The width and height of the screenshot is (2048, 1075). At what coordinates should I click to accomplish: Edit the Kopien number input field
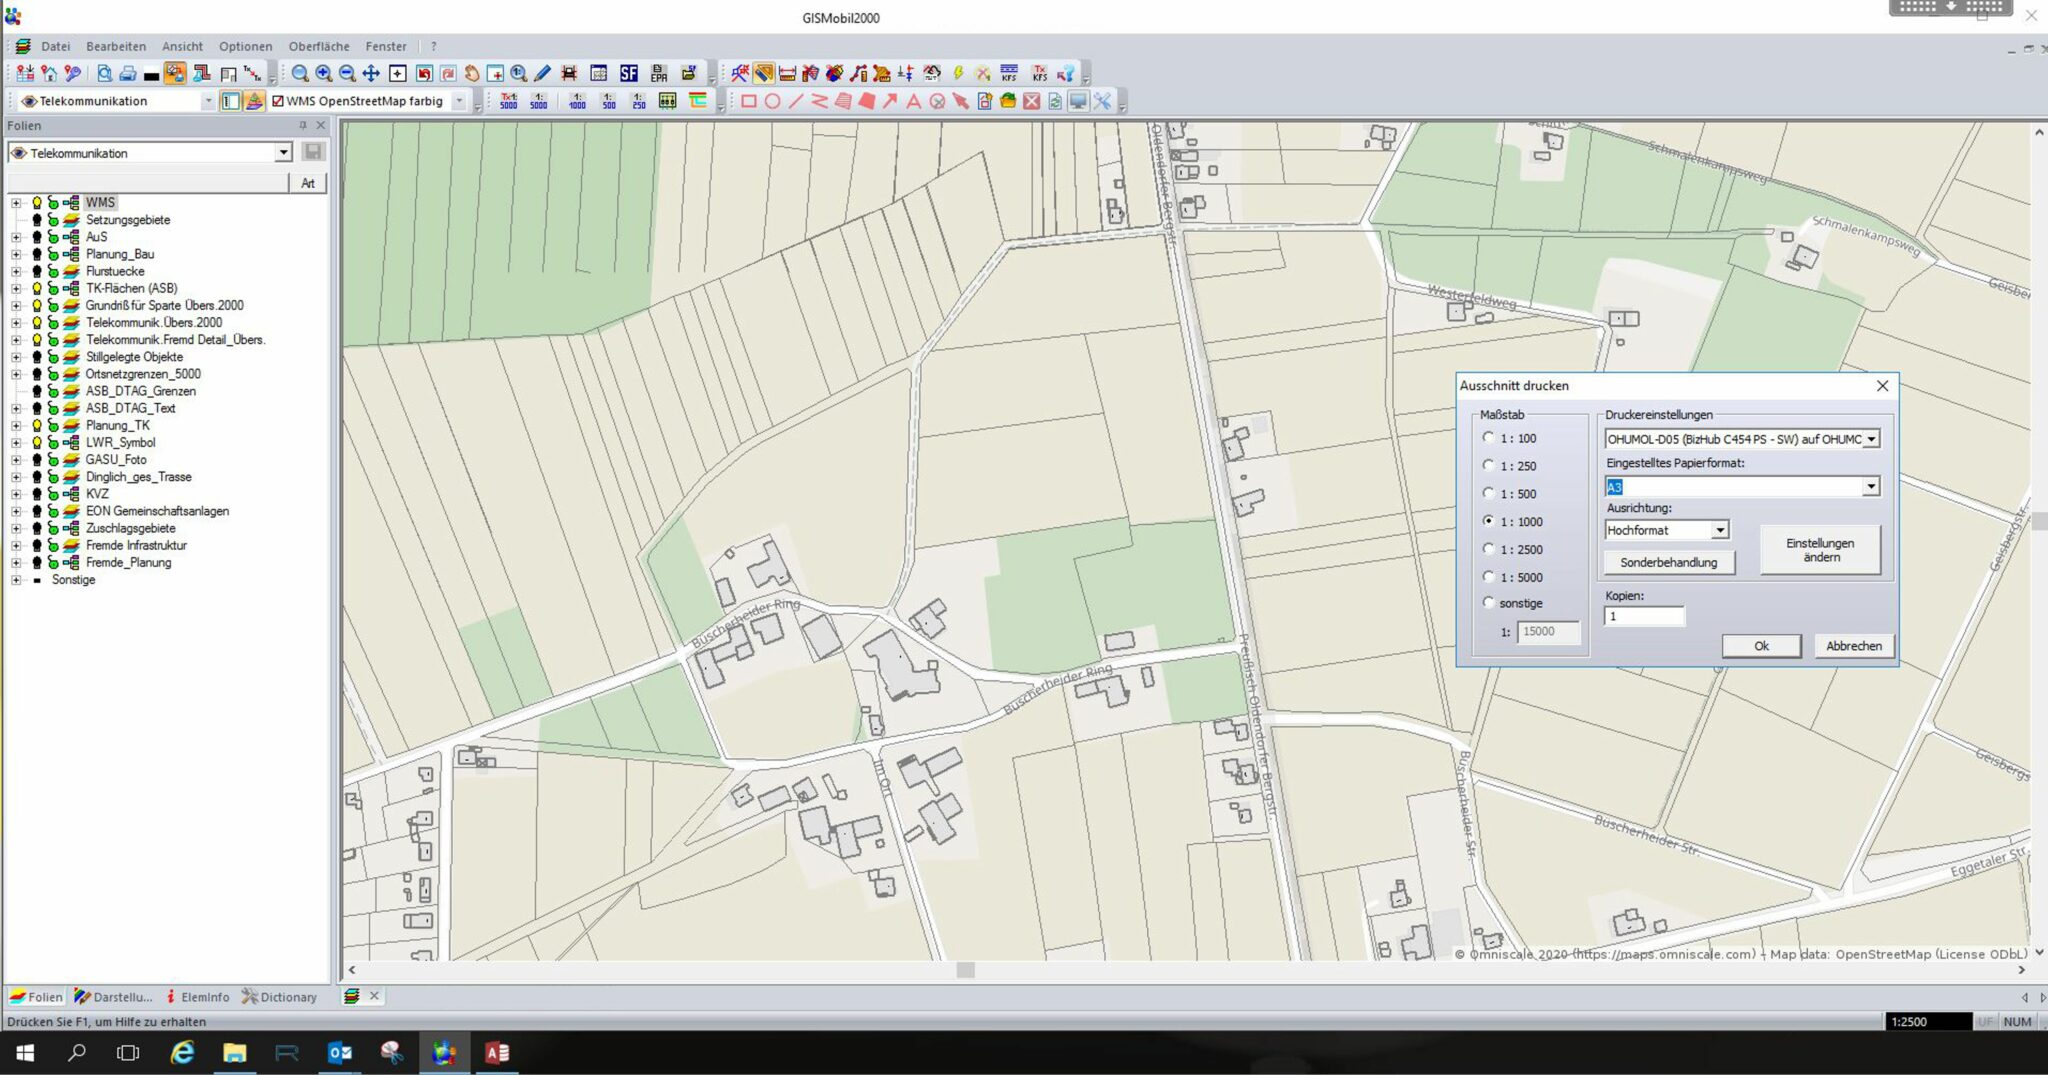pyautogui.click(x=1645, y=616)
